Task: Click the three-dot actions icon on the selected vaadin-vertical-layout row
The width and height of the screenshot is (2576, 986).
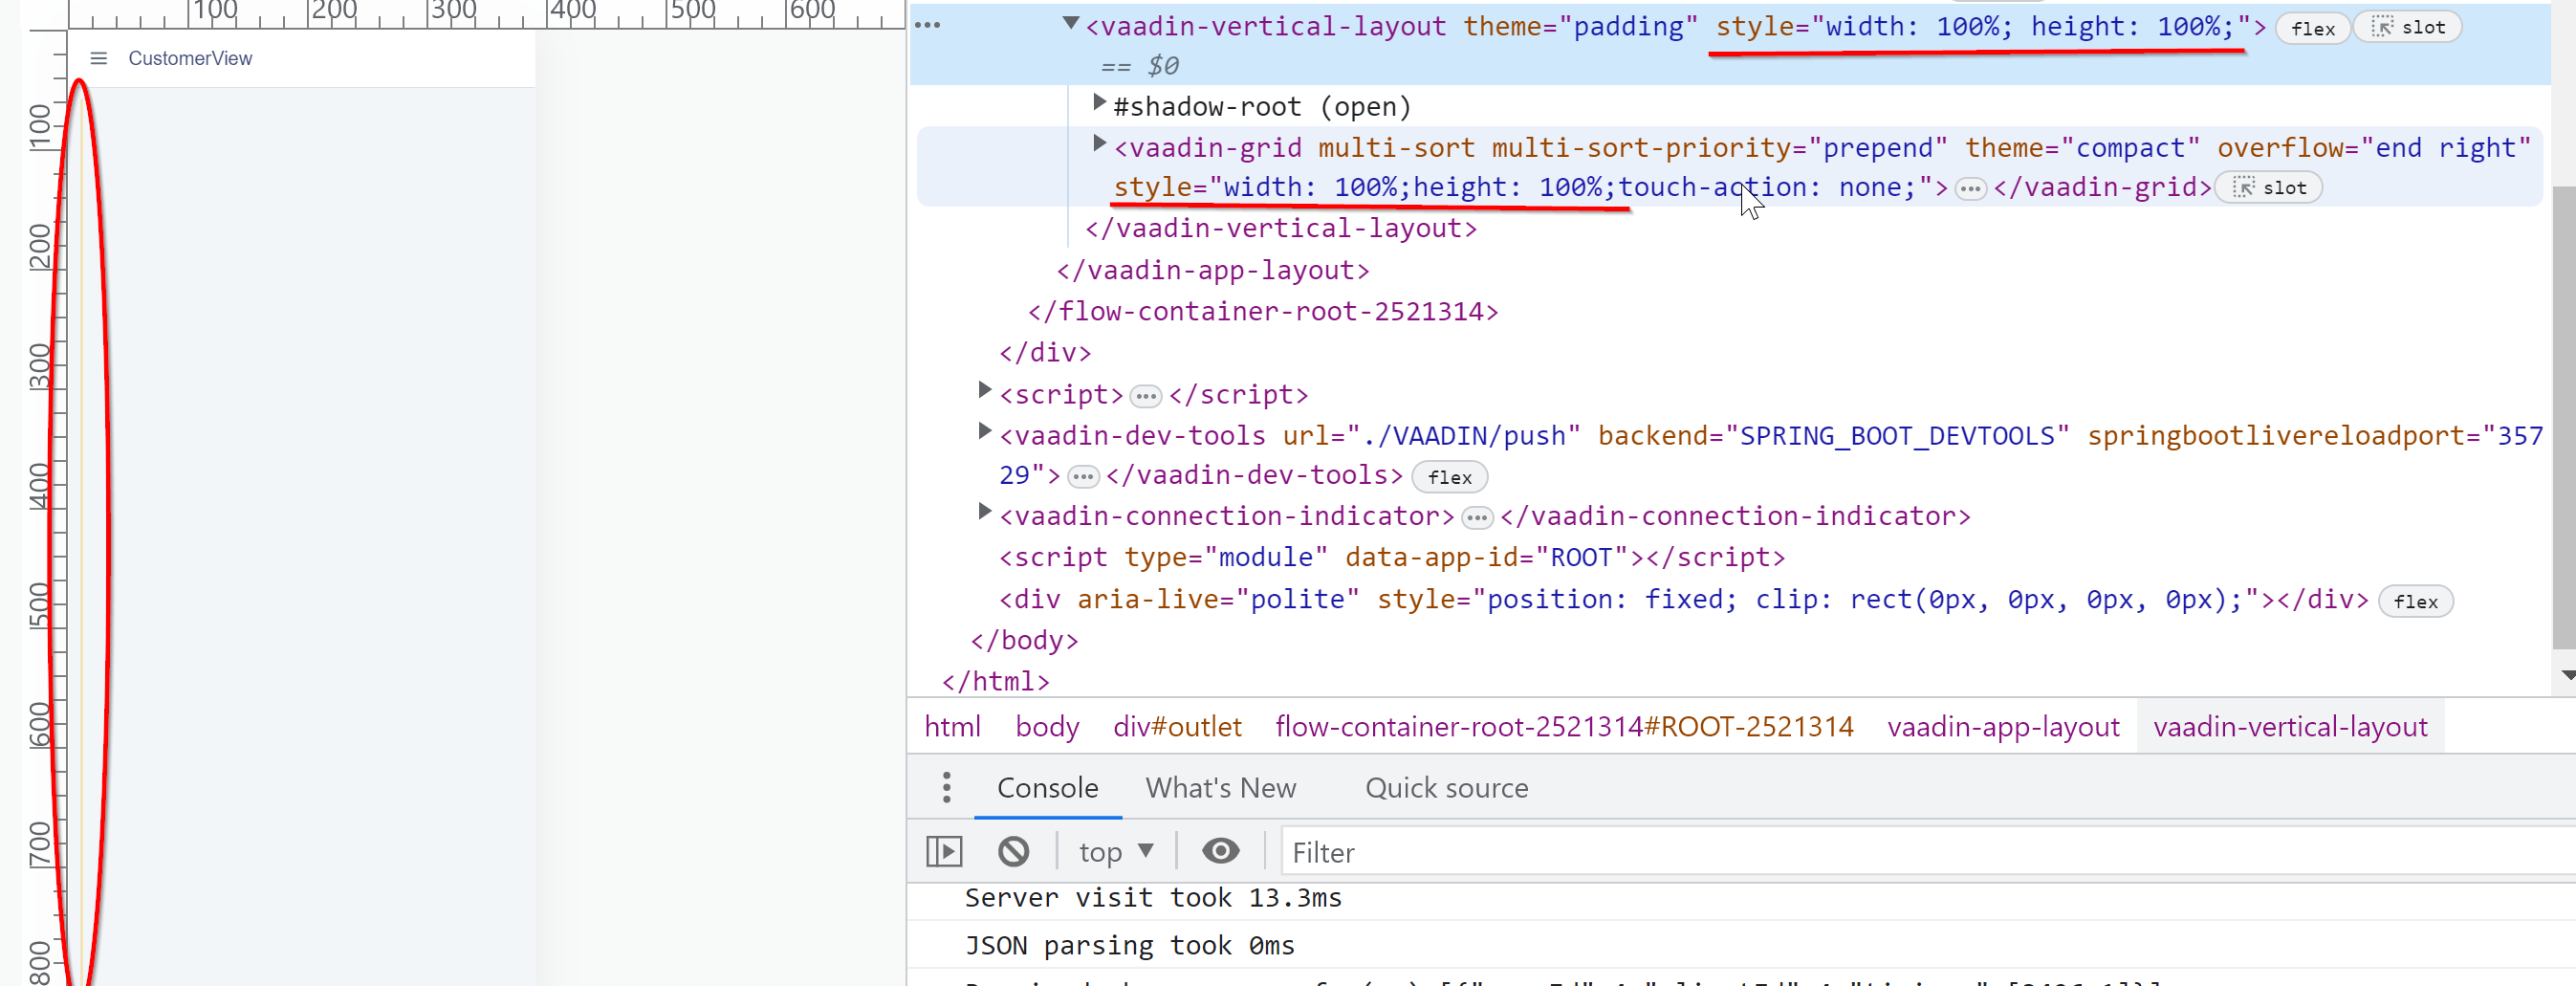Action: pos(927,25)
